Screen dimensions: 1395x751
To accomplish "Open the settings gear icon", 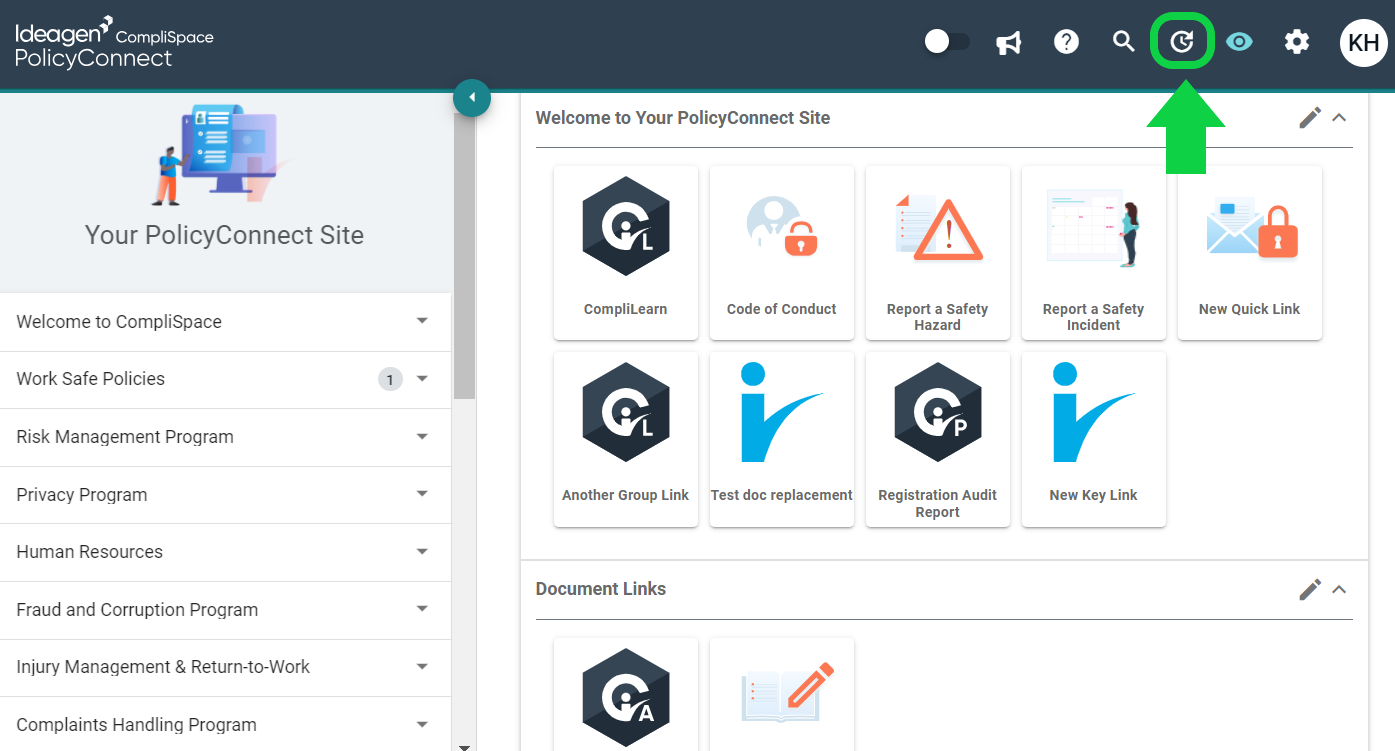I will coord(1297,42).
